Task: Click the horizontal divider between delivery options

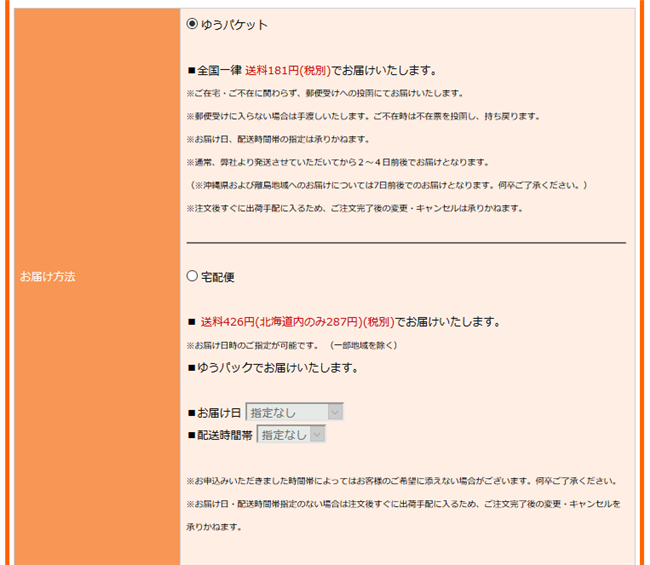Action: [406, 242]
